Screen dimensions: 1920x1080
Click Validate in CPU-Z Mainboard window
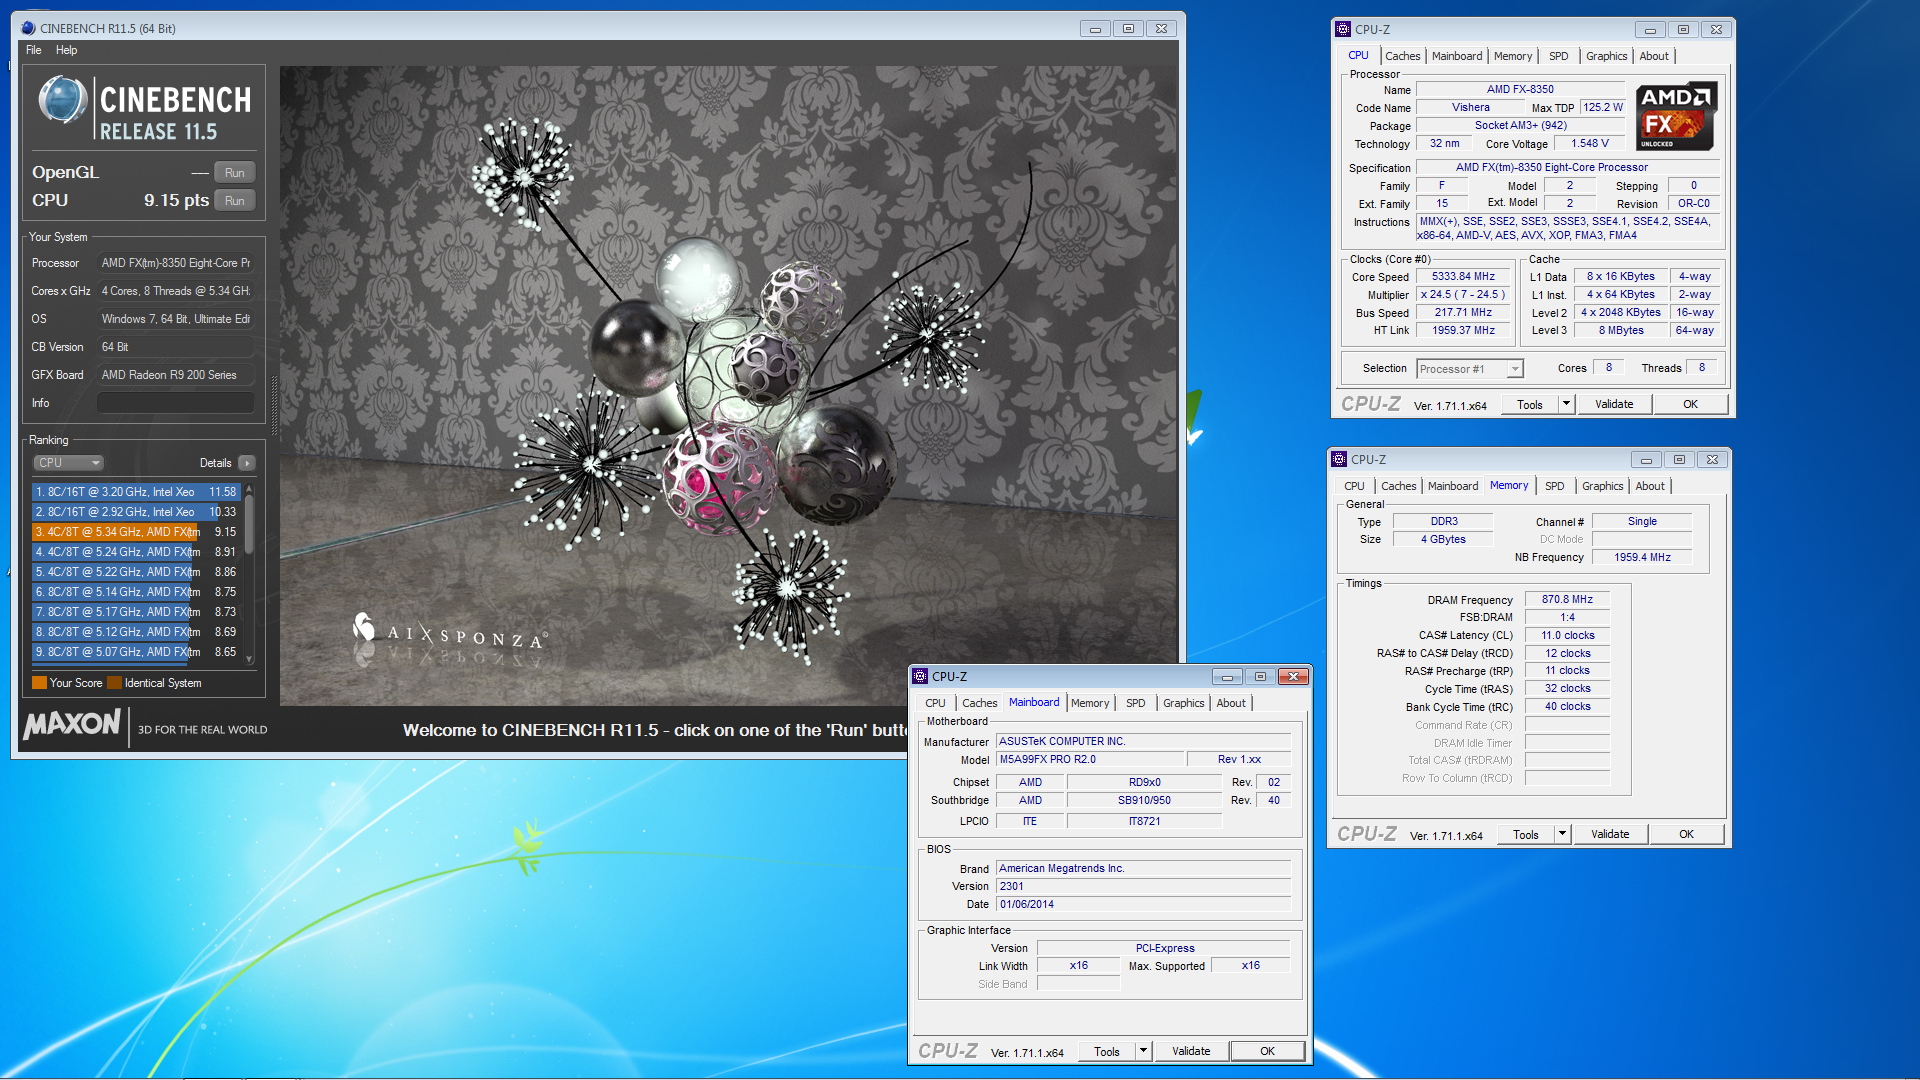click(1191, 1051)
